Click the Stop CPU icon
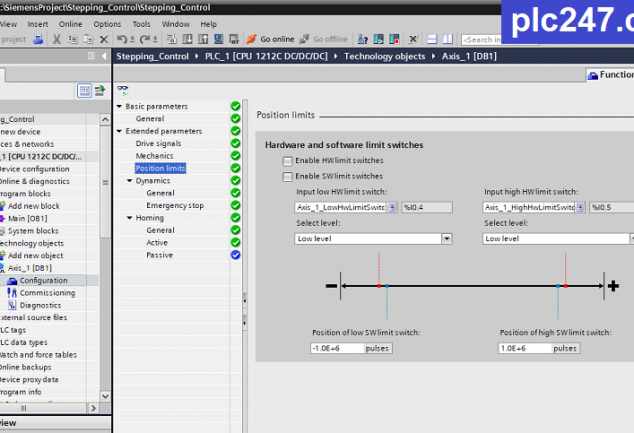Viewport: 634px width, 433px height. 394,39
